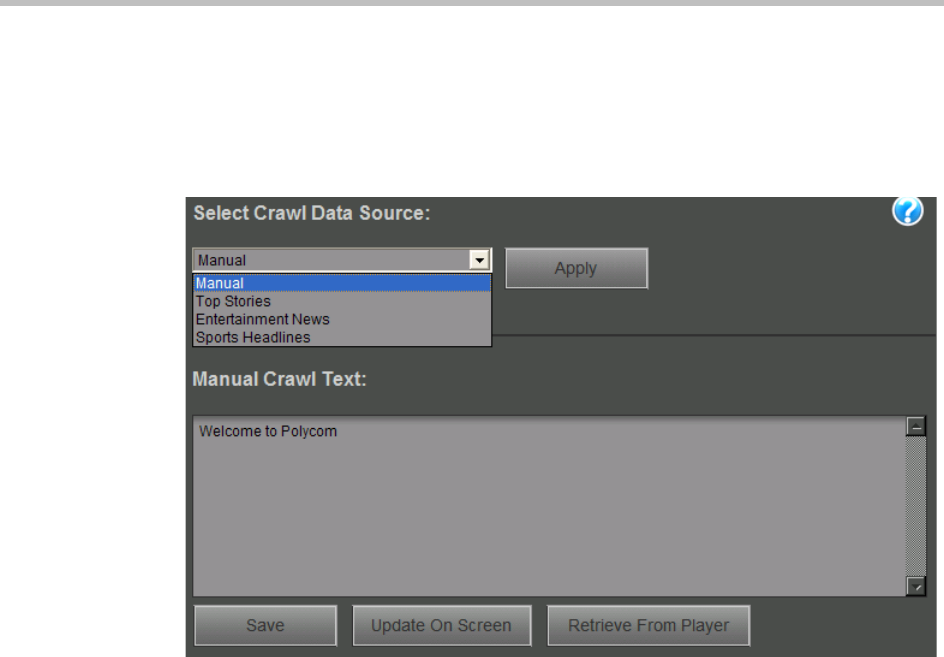Click the data source combo box showing Manual
This screenshot has height=657, width=944.
click(x=330, y=260)
